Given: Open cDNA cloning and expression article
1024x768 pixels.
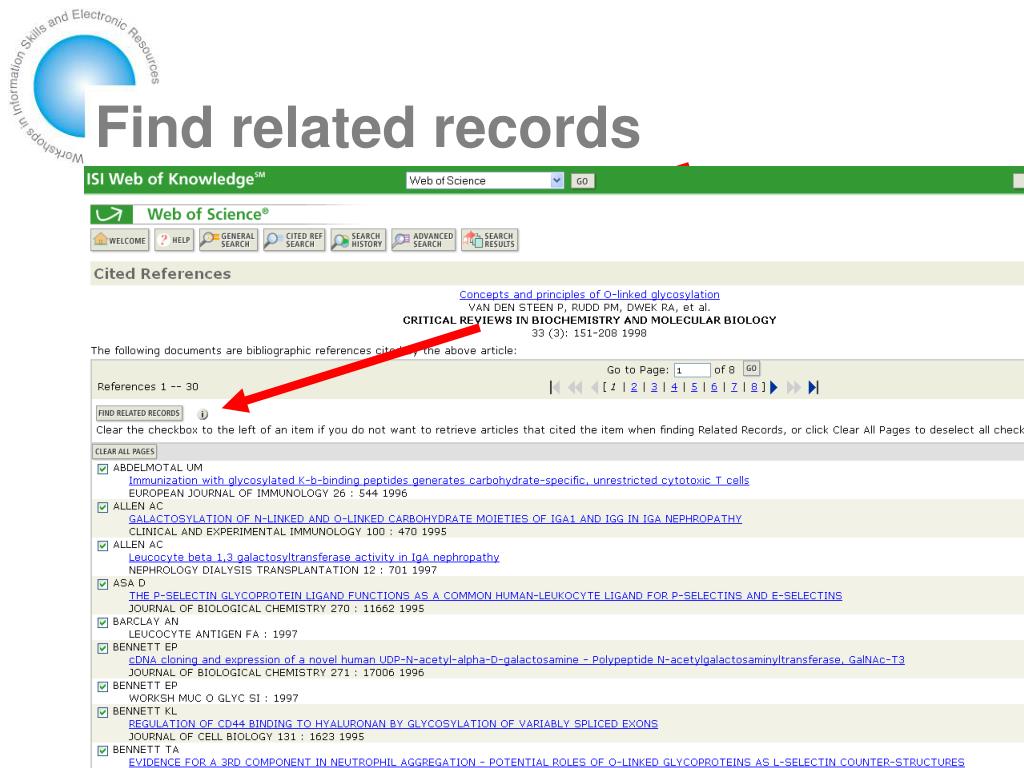Looking at the screenshot, I should tap(517, 660).
